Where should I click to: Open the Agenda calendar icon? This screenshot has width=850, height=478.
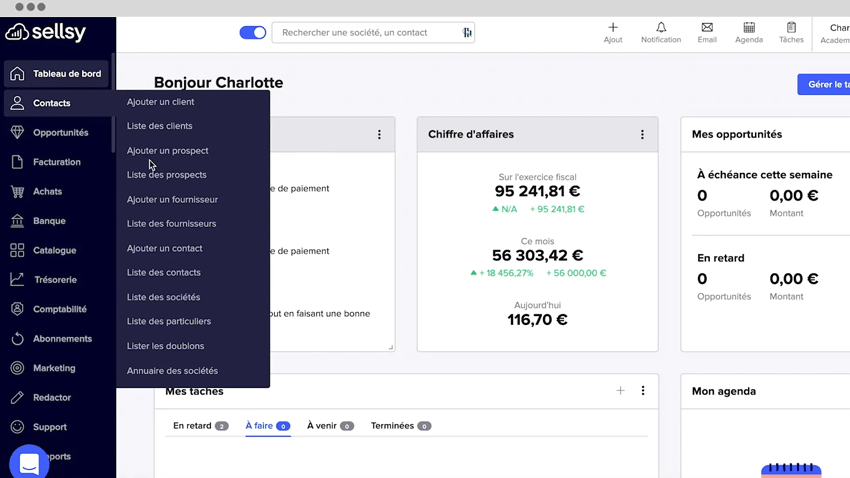click(x=749, y=28)
